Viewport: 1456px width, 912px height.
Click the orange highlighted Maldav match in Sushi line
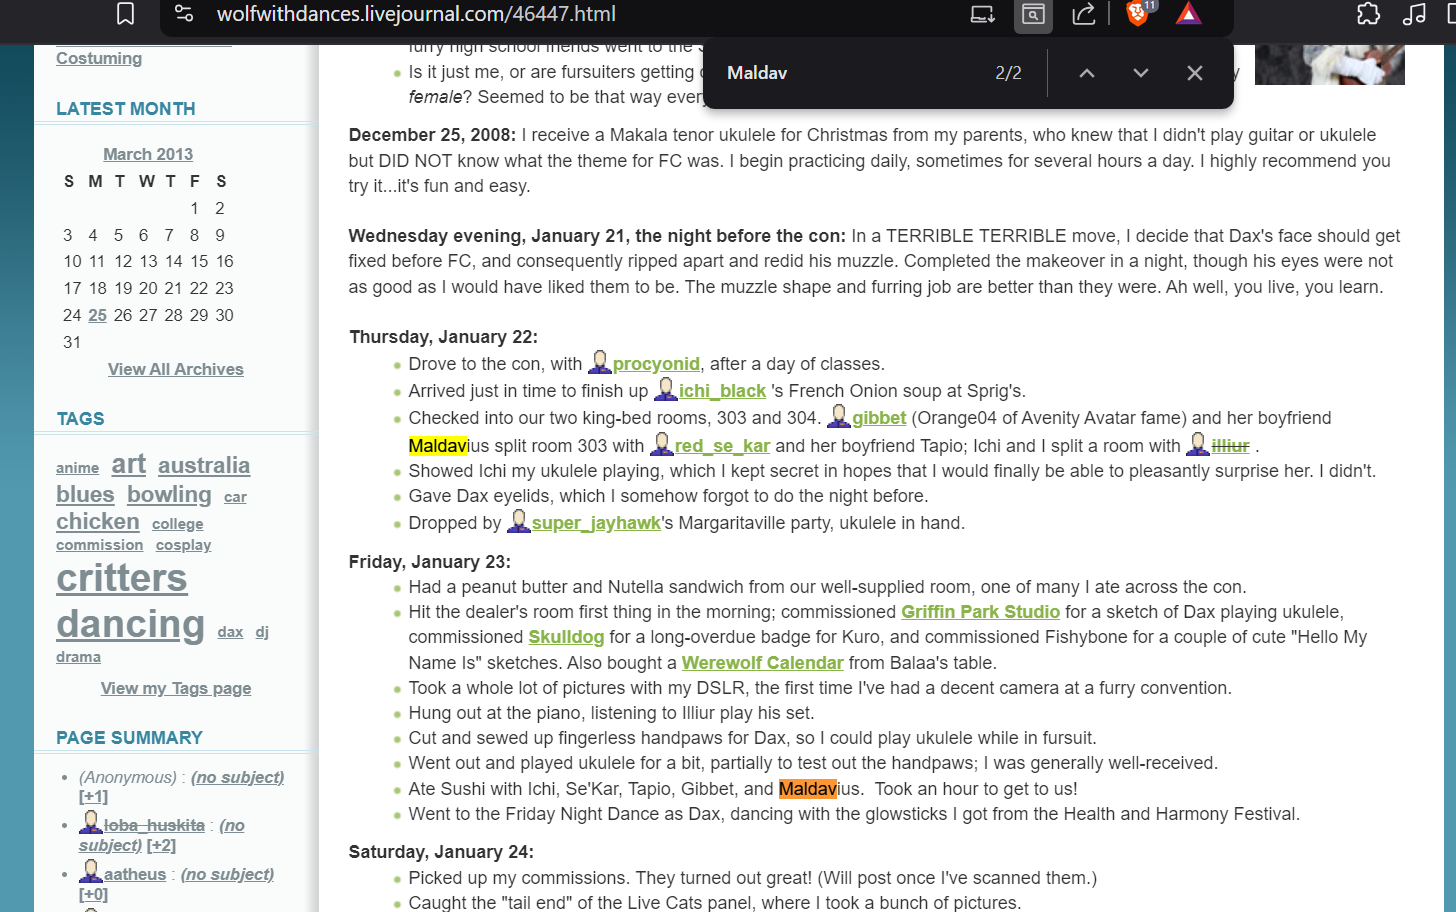point(808,789)
